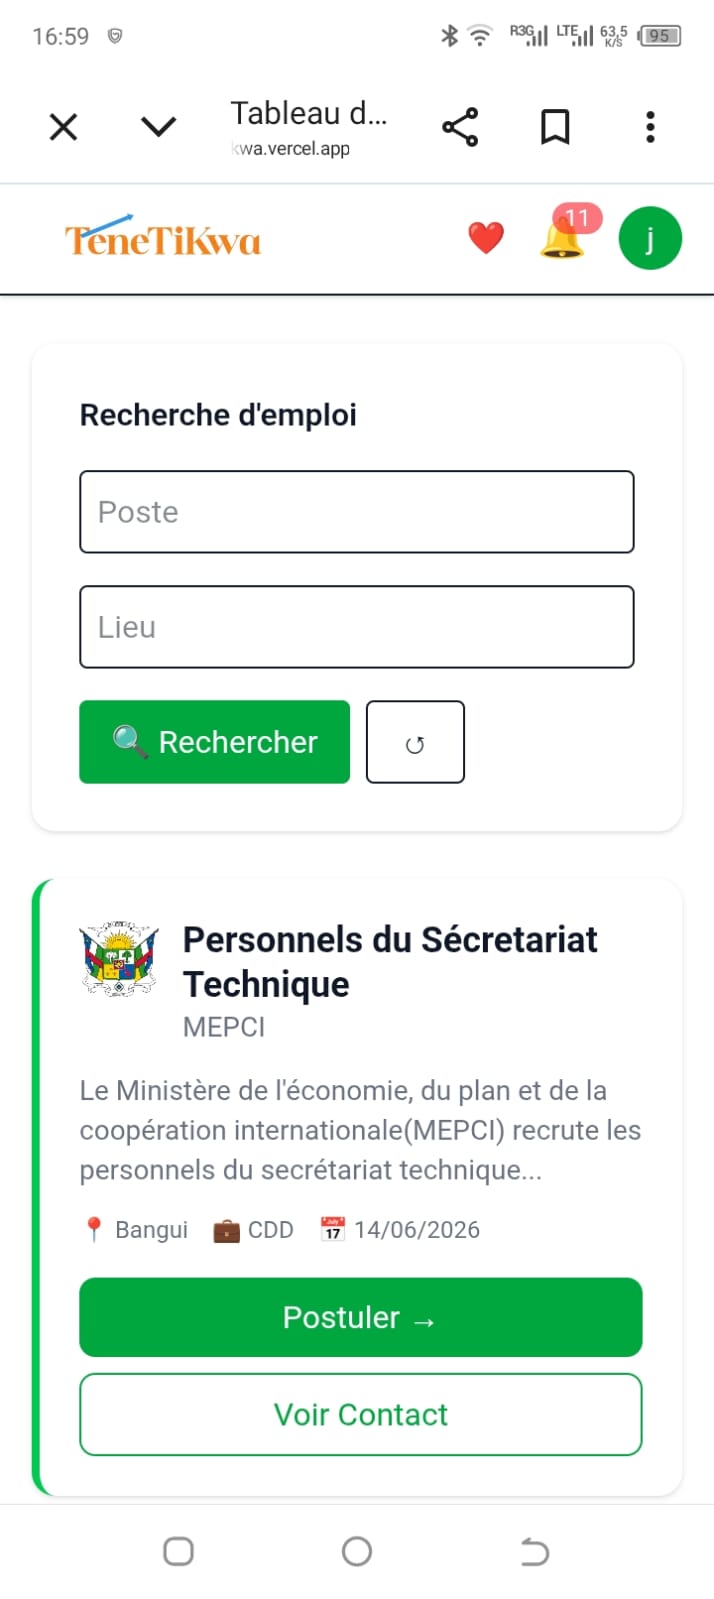Expand the chevron-down tab options
The height and width of the screenshot is (1599, 714).
pos(158,127)
